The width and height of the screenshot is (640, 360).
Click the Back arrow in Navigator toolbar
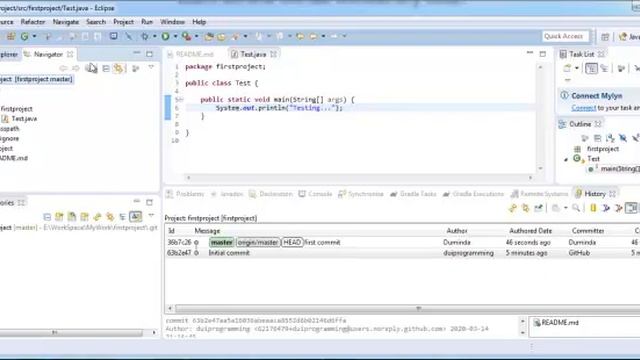pyautogui.click(x=63, y=68)
